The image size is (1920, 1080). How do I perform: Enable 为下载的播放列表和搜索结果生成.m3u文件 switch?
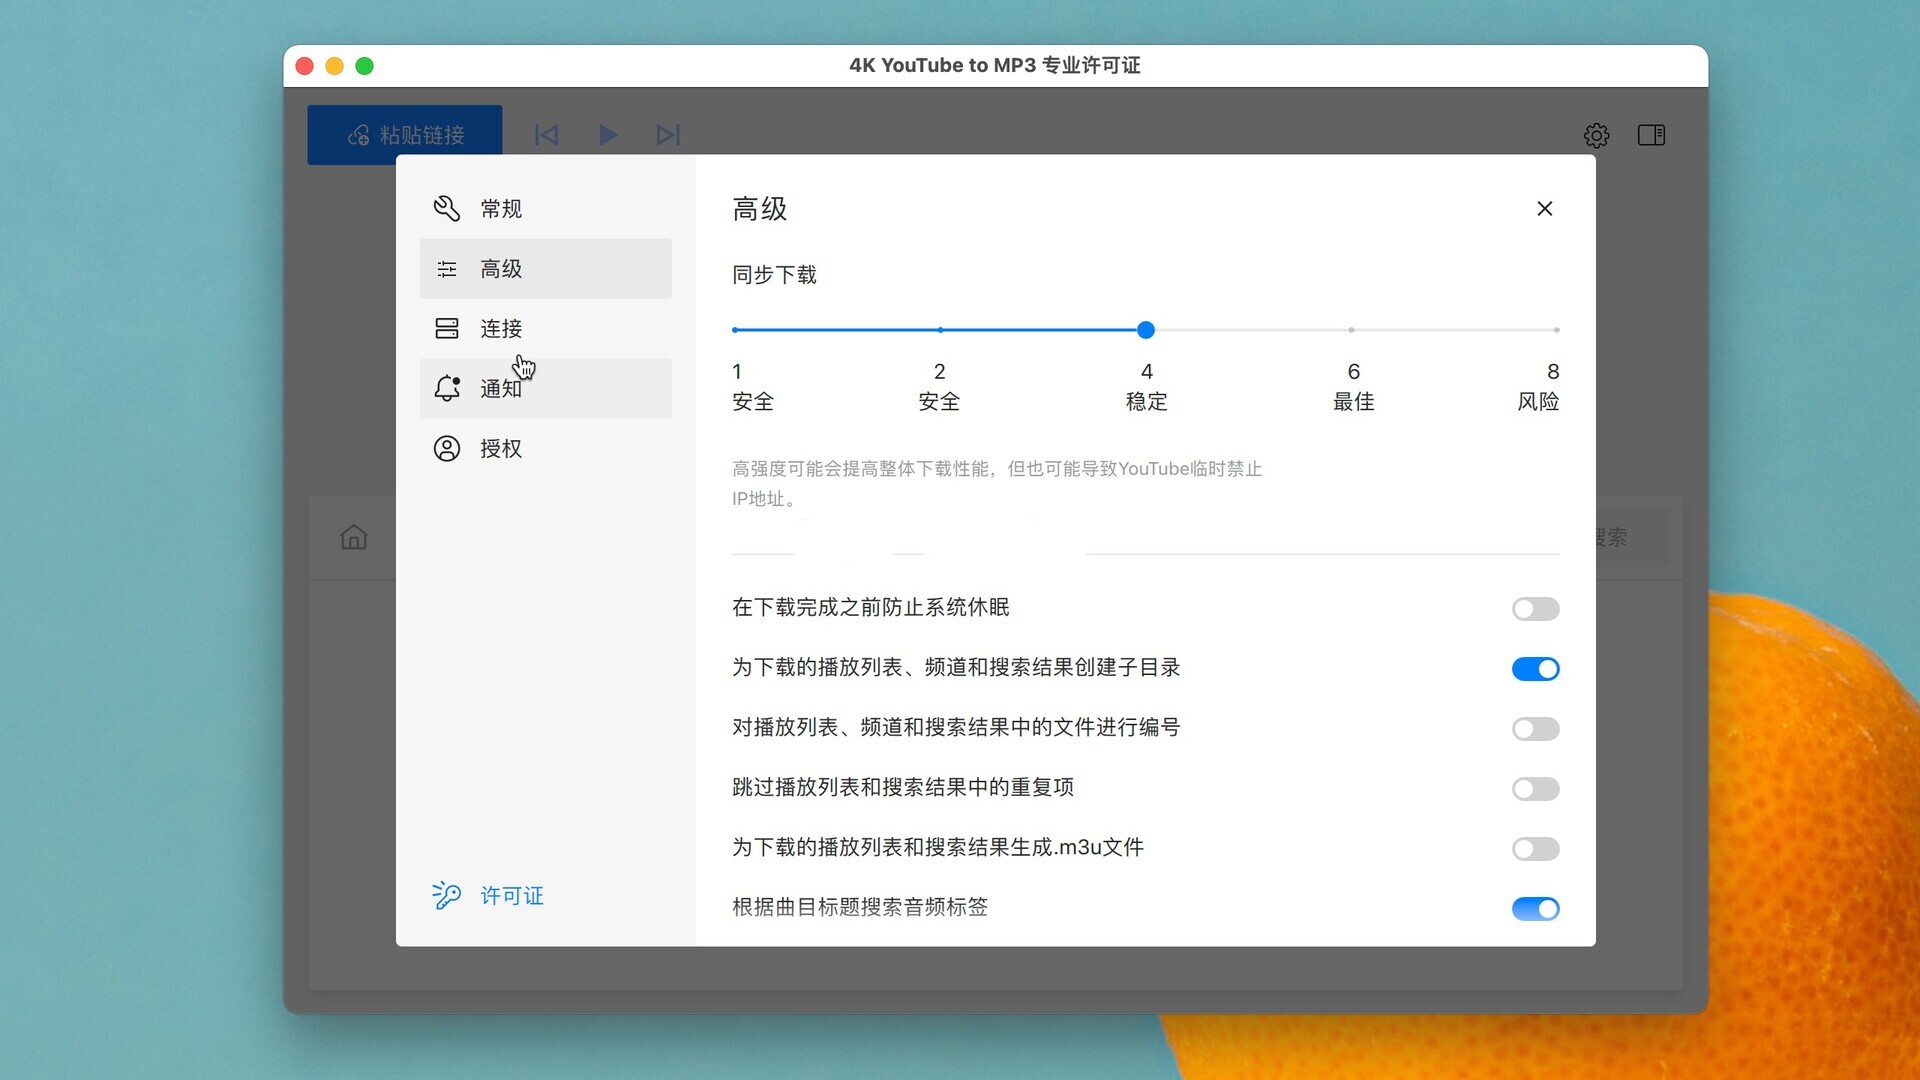(1535, 849)
